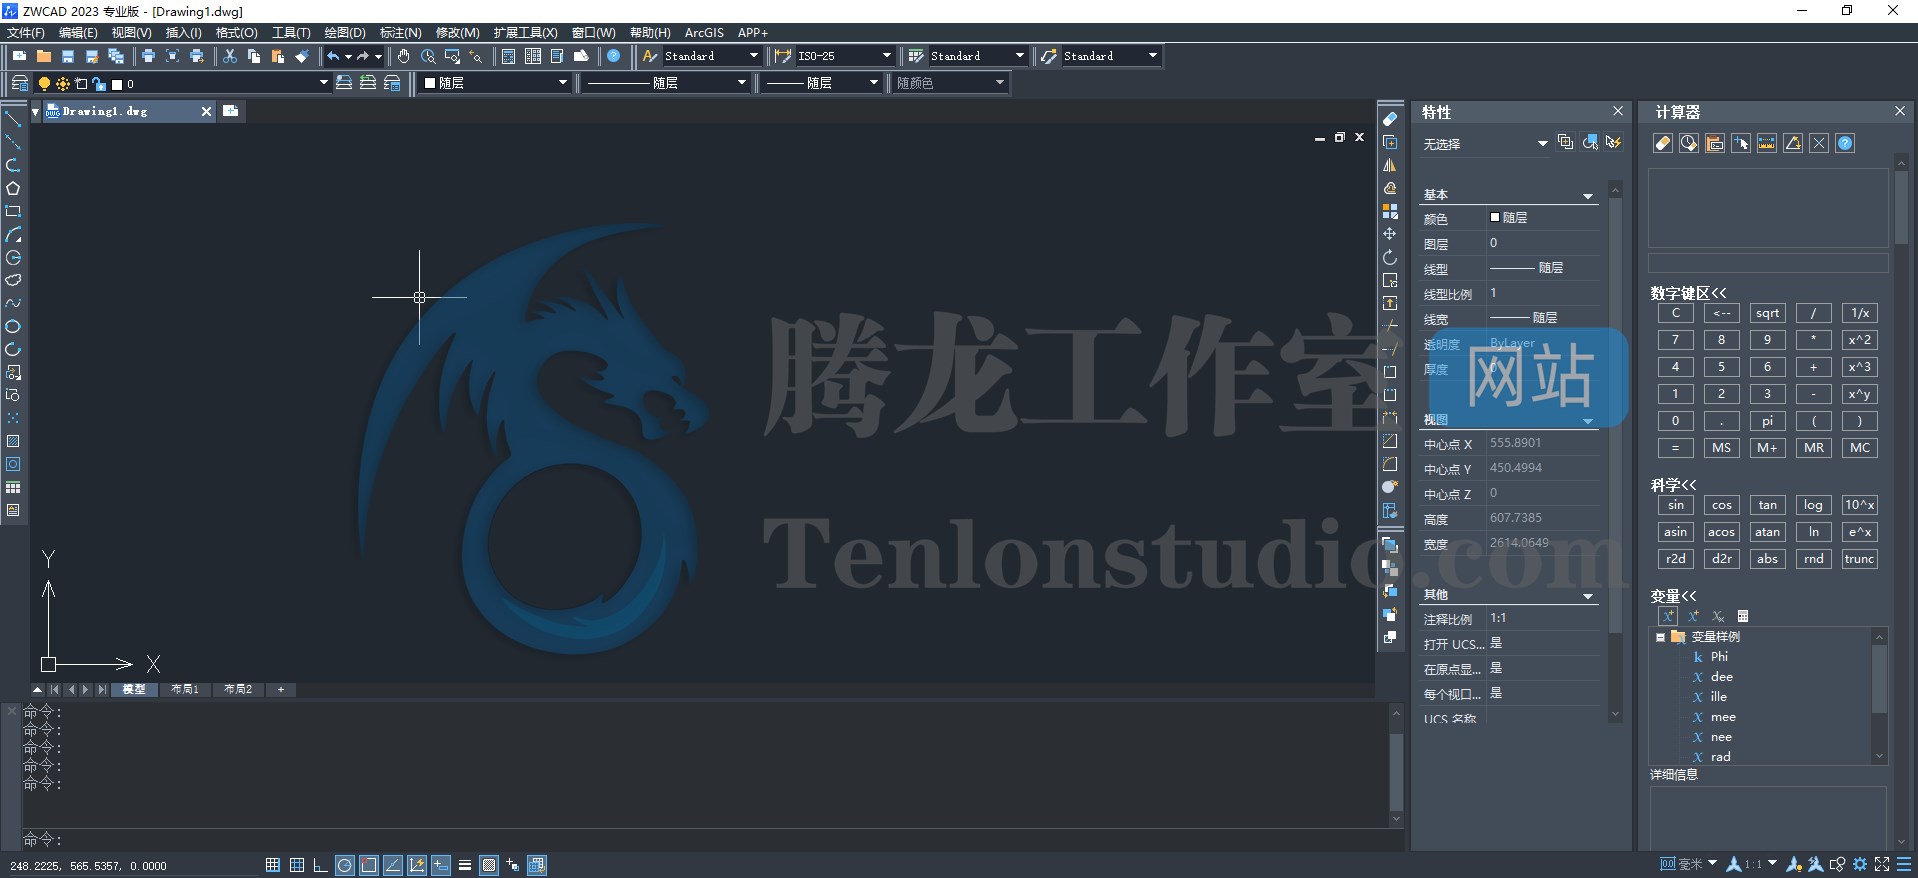This screenshot has height=878, width=1918.
Task: Create a new drawing from the toolbar
Action: pyautogui.click(x=19, y=56)
